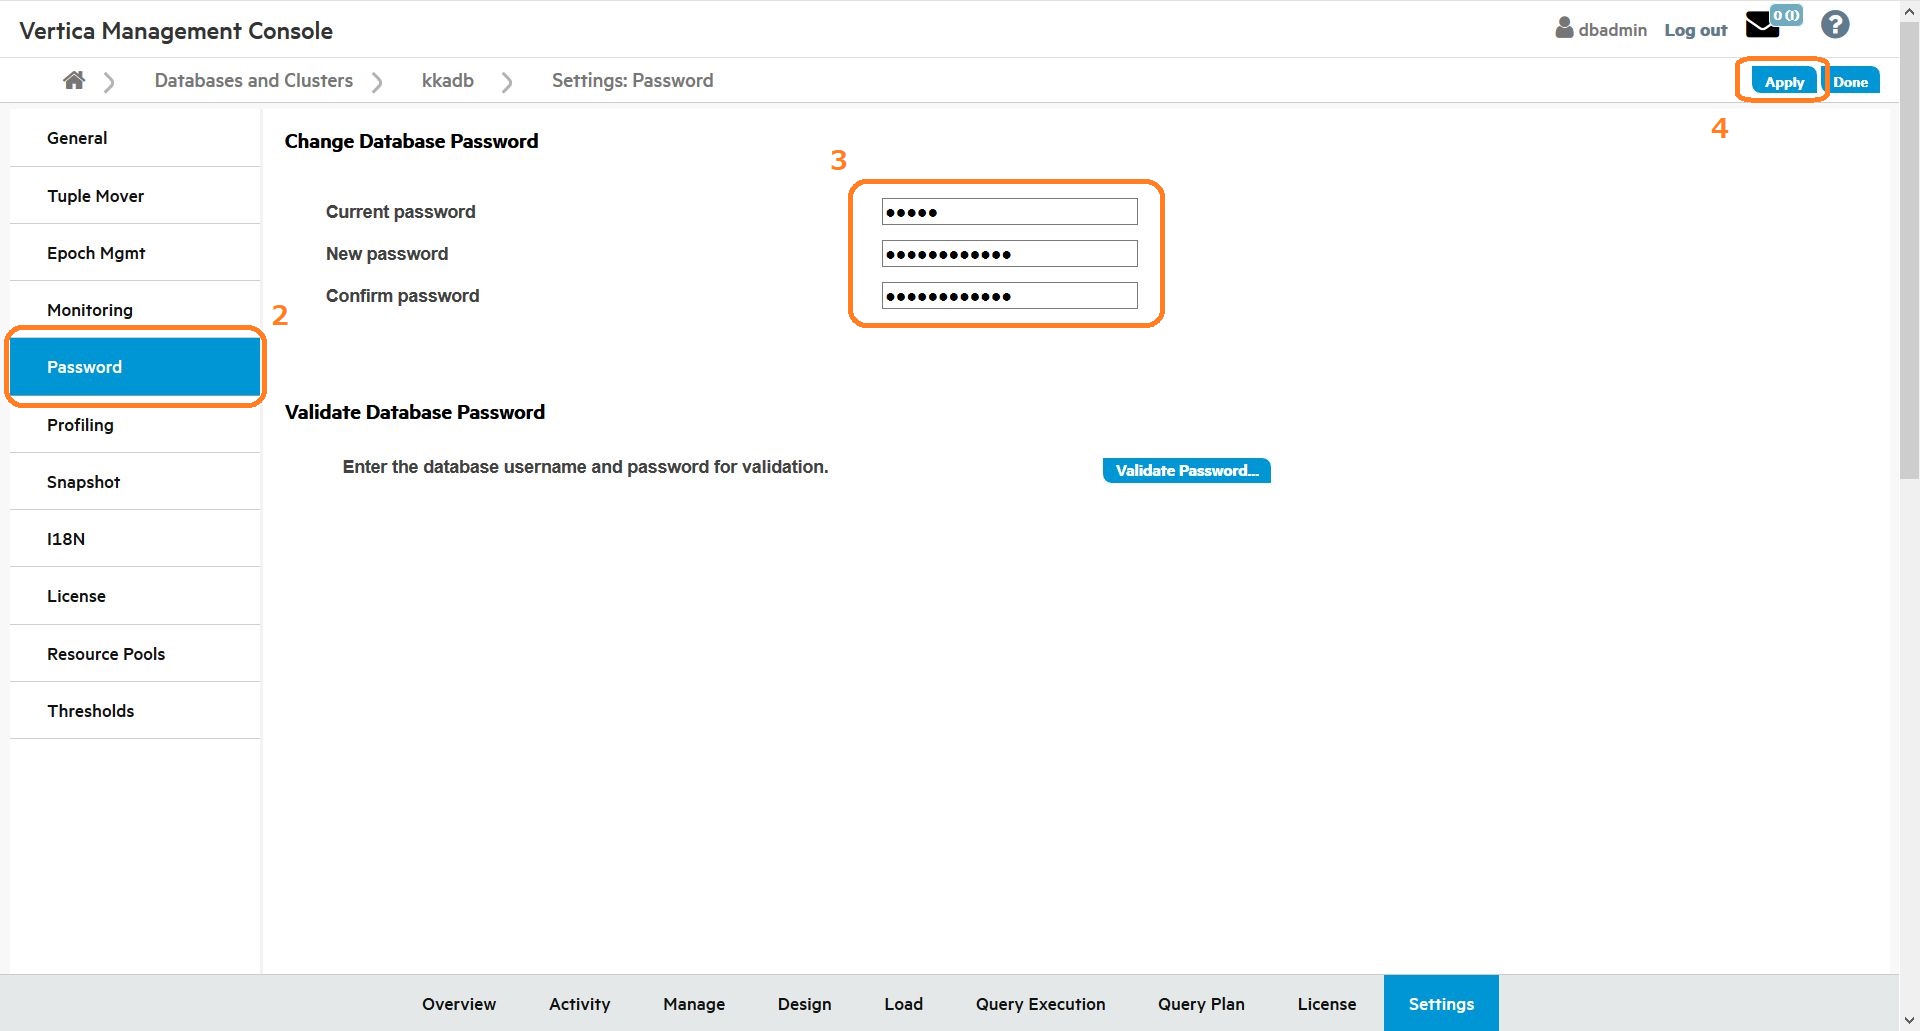1920x1031 pixels.
Task: Select Resource Pools in the sidebar
Action: click(x=106, y=654)
